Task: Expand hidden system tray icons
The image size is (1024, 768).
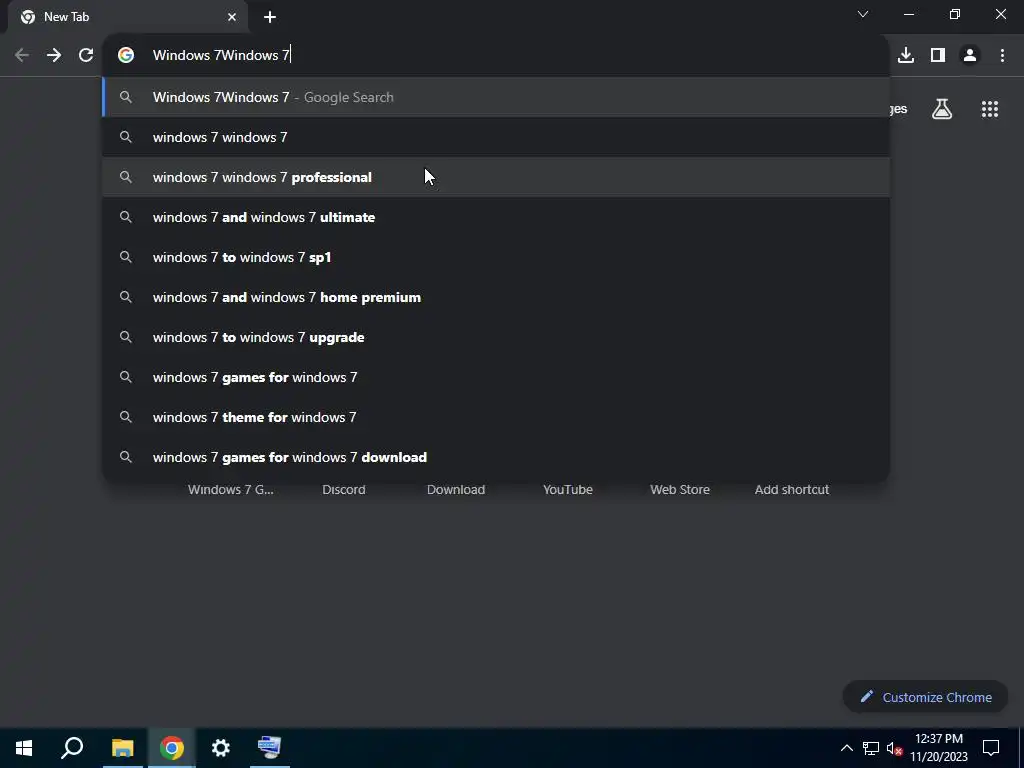Action: point(846,748)
